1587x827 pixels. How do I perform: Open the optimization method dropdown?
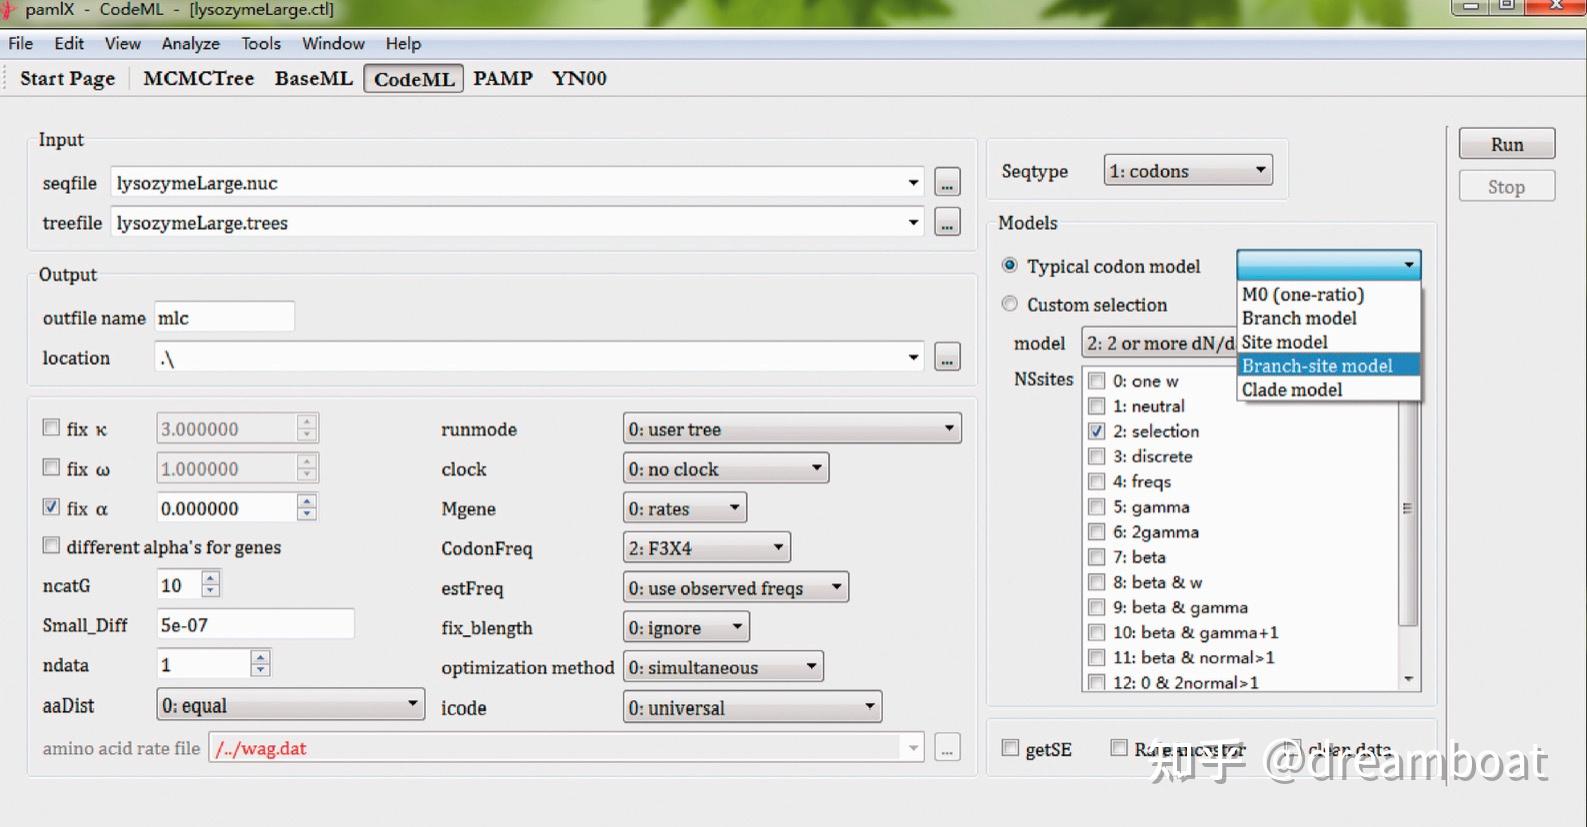point(723,667)
